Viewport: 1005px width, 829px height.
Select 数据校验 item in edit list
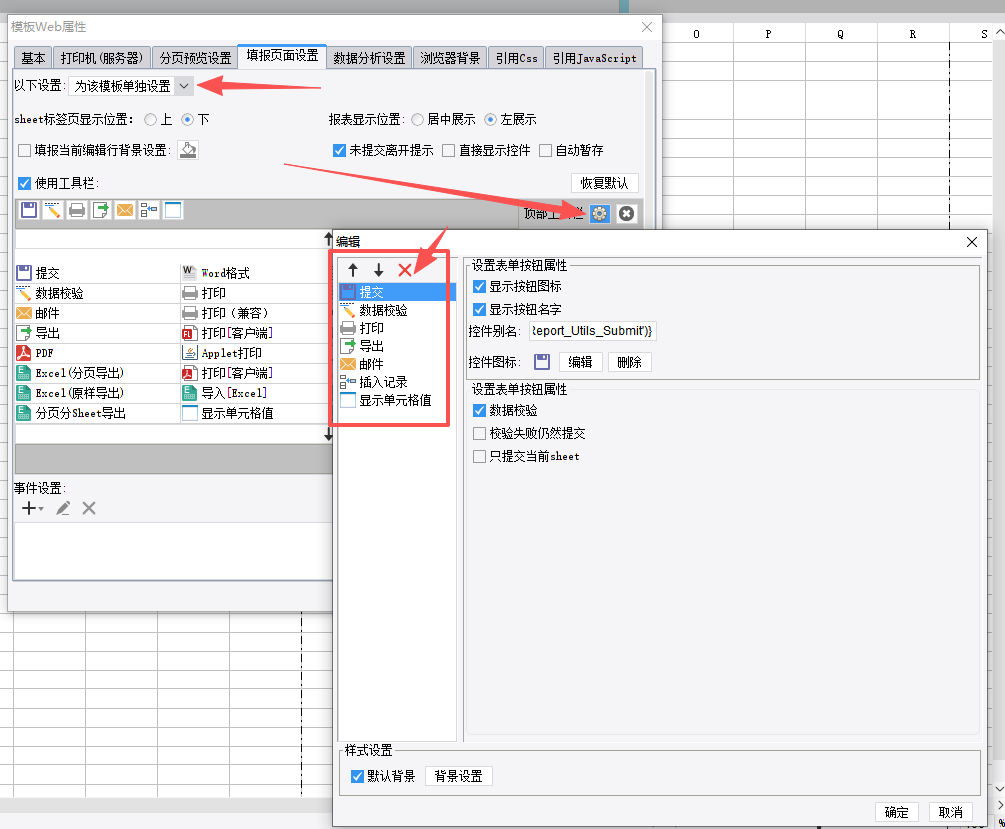[397, 310]
